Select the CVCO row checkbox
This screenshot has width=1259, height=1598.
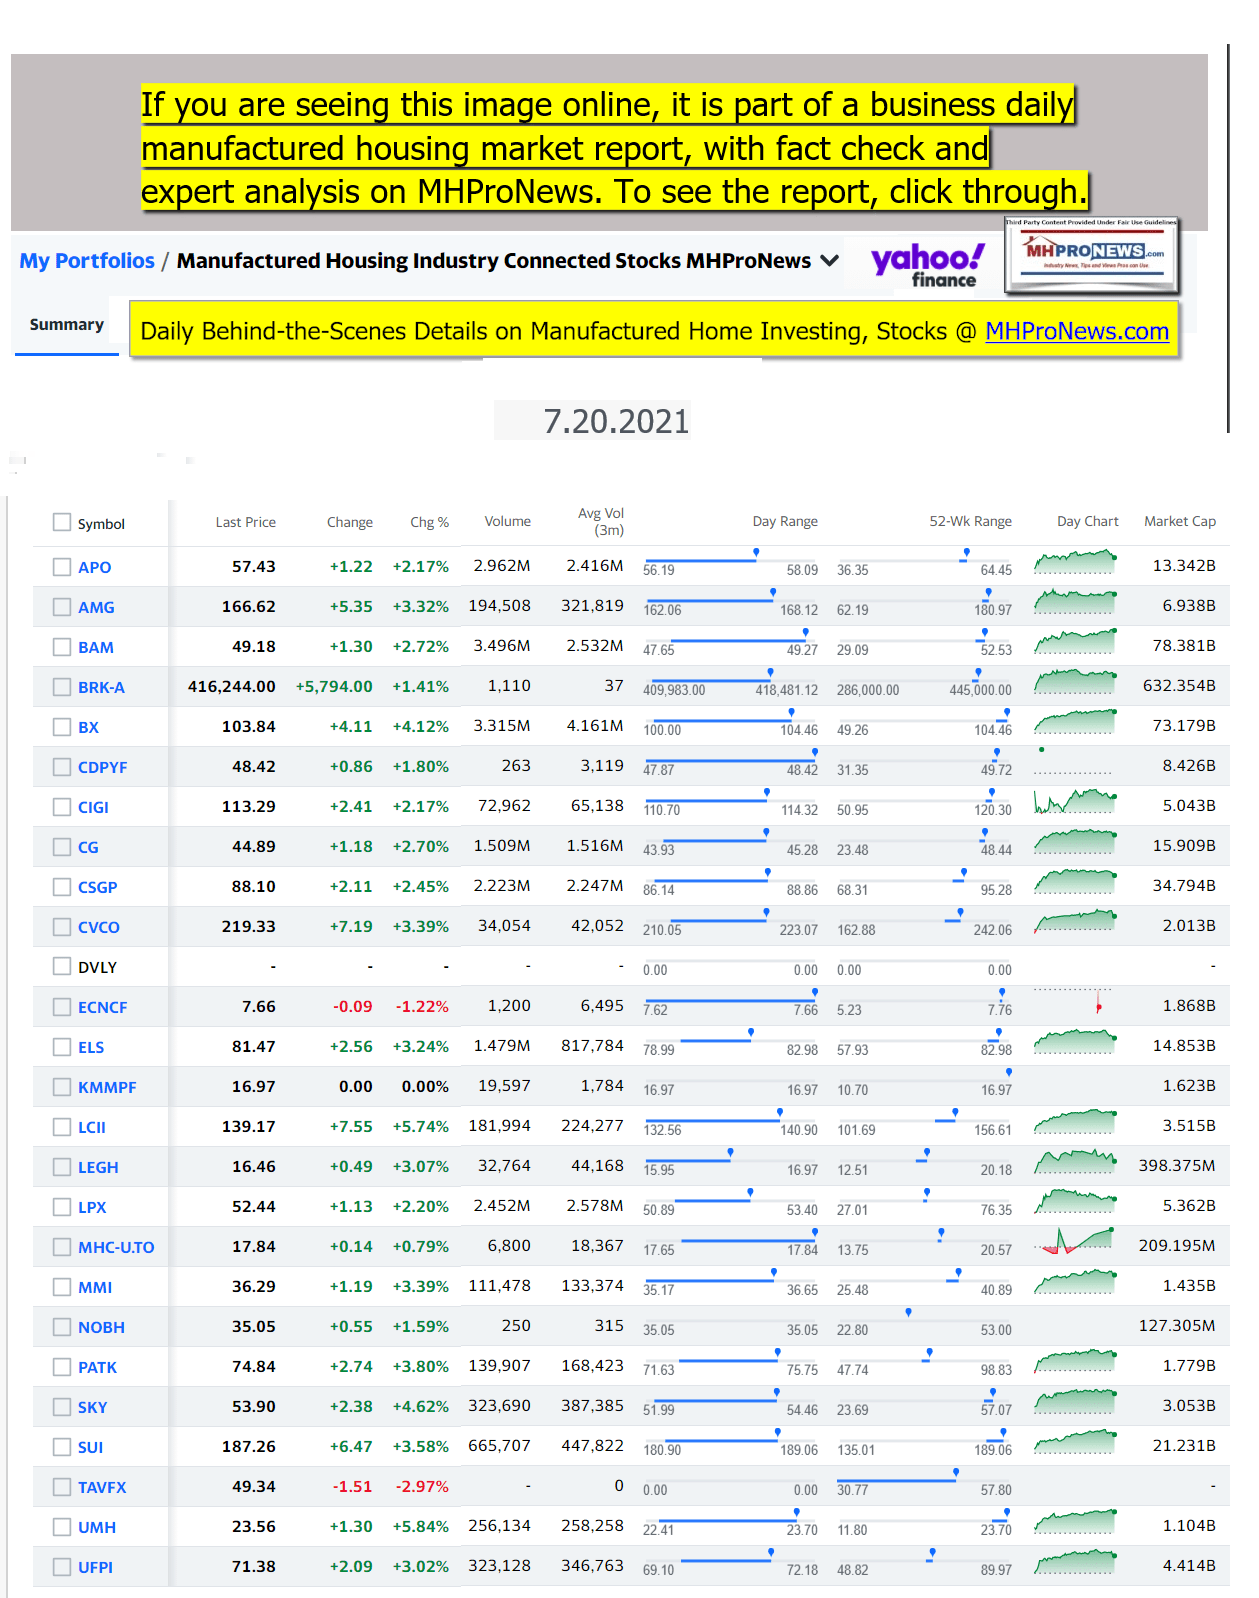[62, 927]
